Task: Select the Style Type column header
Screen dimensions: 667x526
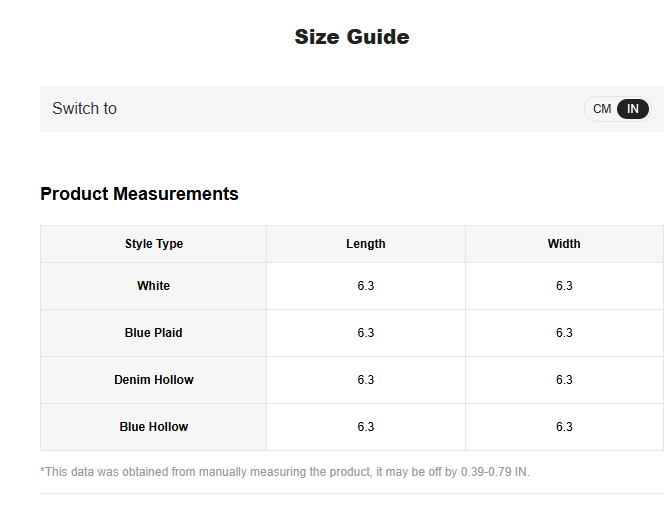Action: (x=154, y=244)
